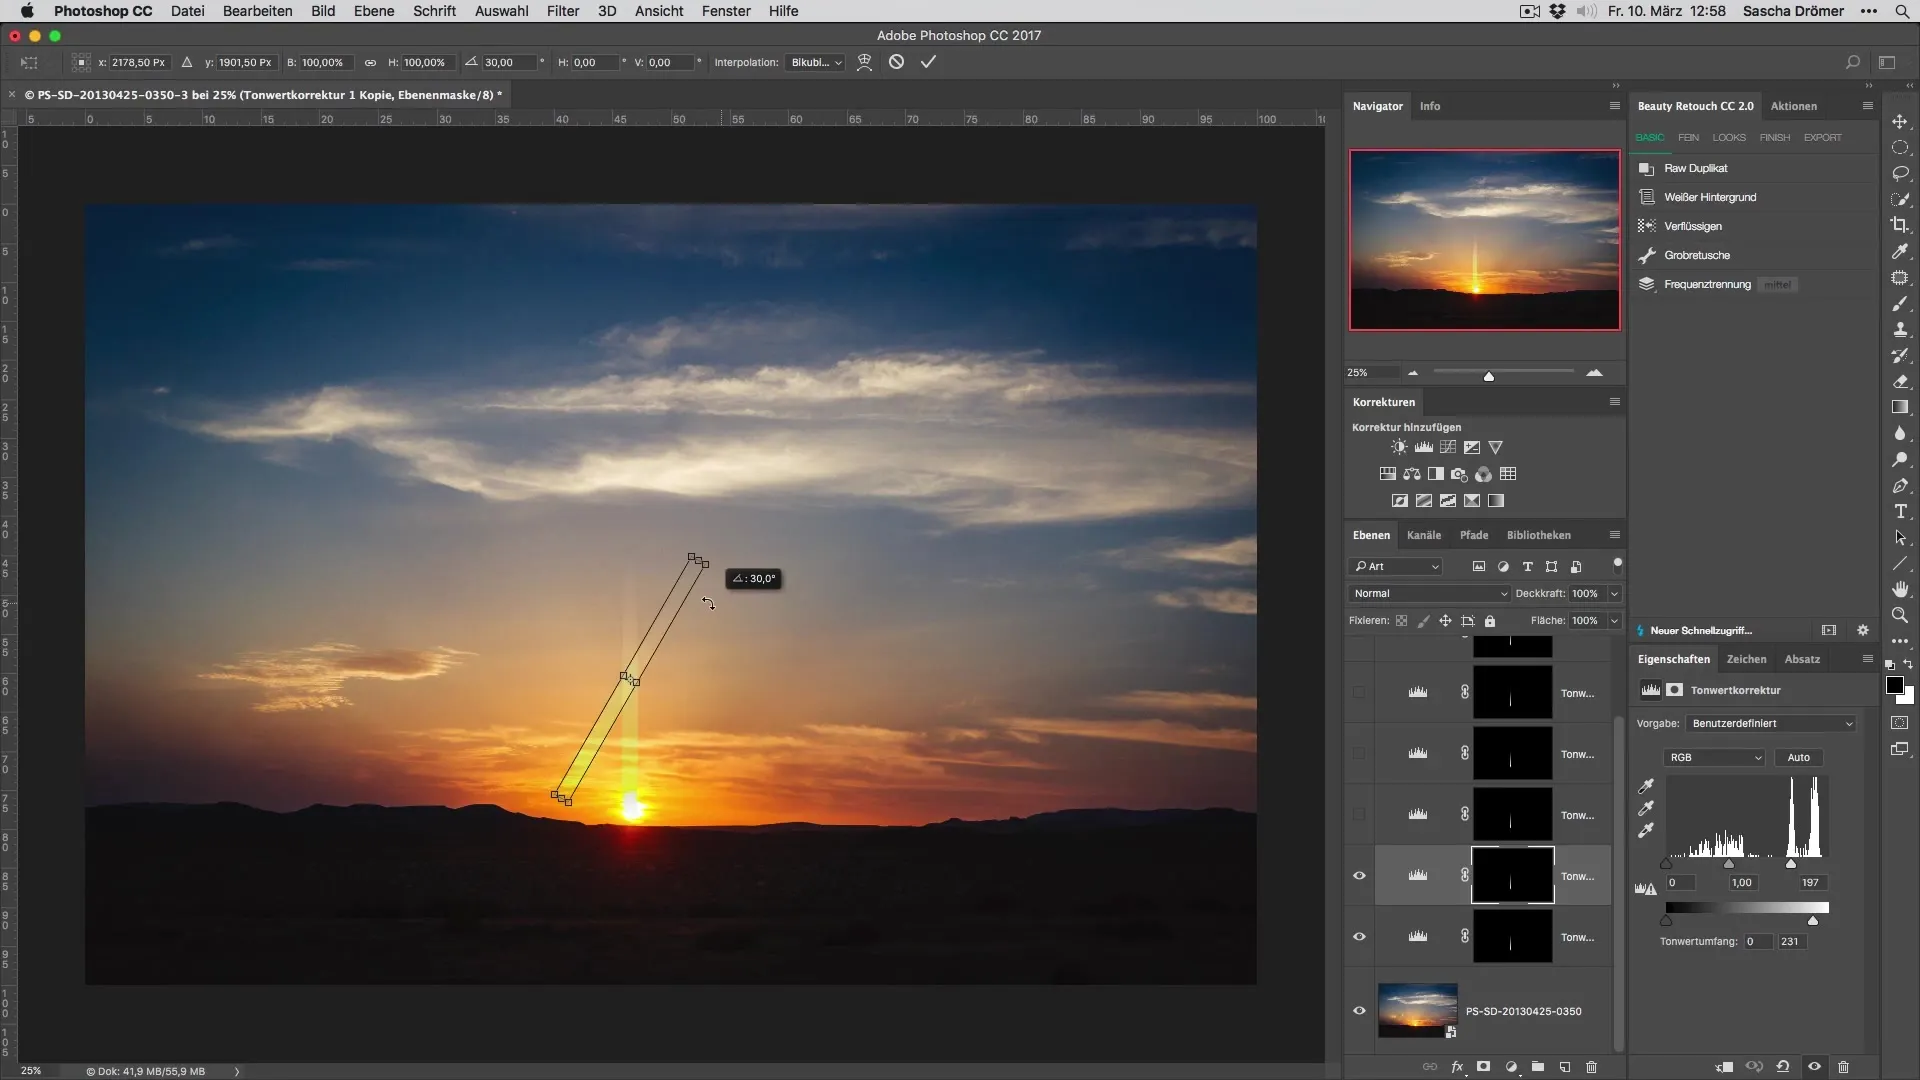
Task: Open the Vorgabe preset dropdown
Action: point(1770,723)
